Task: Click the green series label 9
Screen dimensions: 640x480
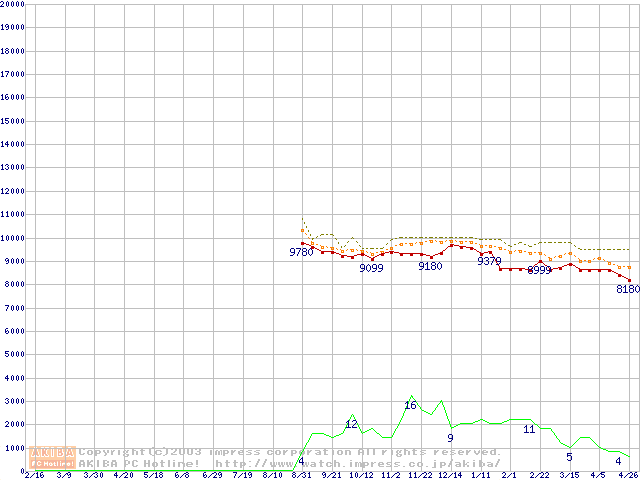Action: point(450,438)
